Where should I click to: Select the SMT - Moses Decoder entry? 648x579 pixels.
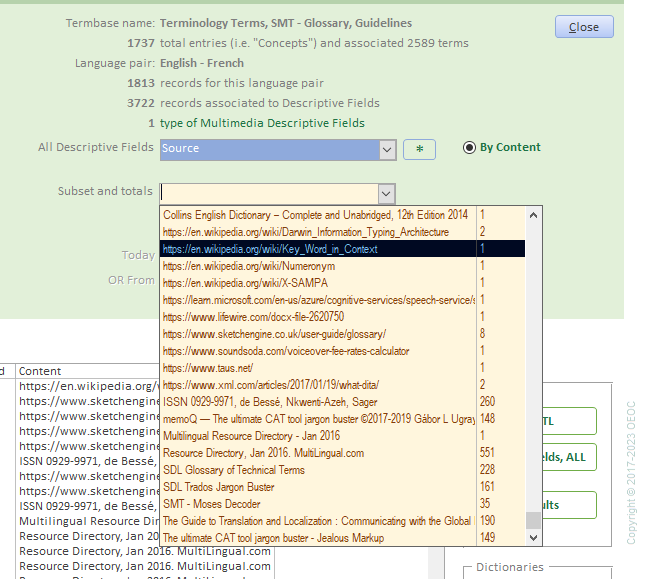pos(211,504)
